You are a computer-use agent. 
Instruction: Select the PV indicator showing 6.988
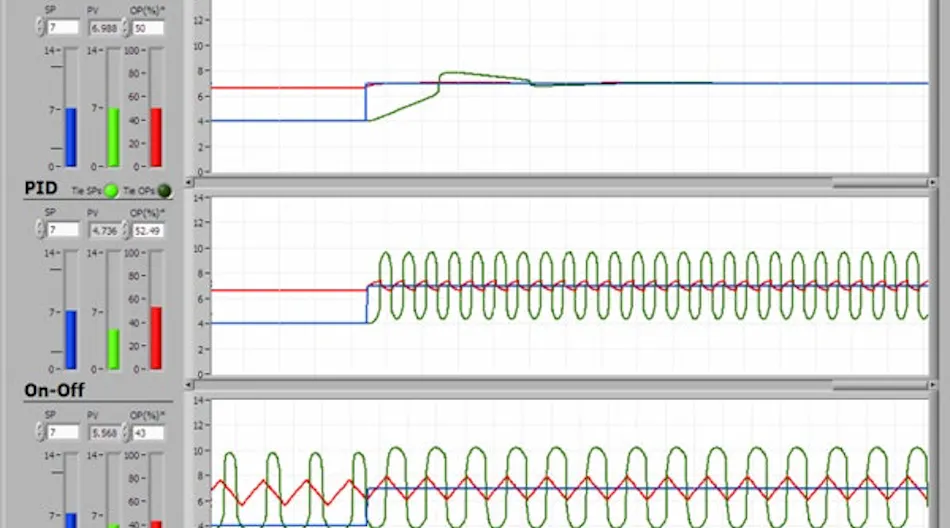tap(104, 28)
